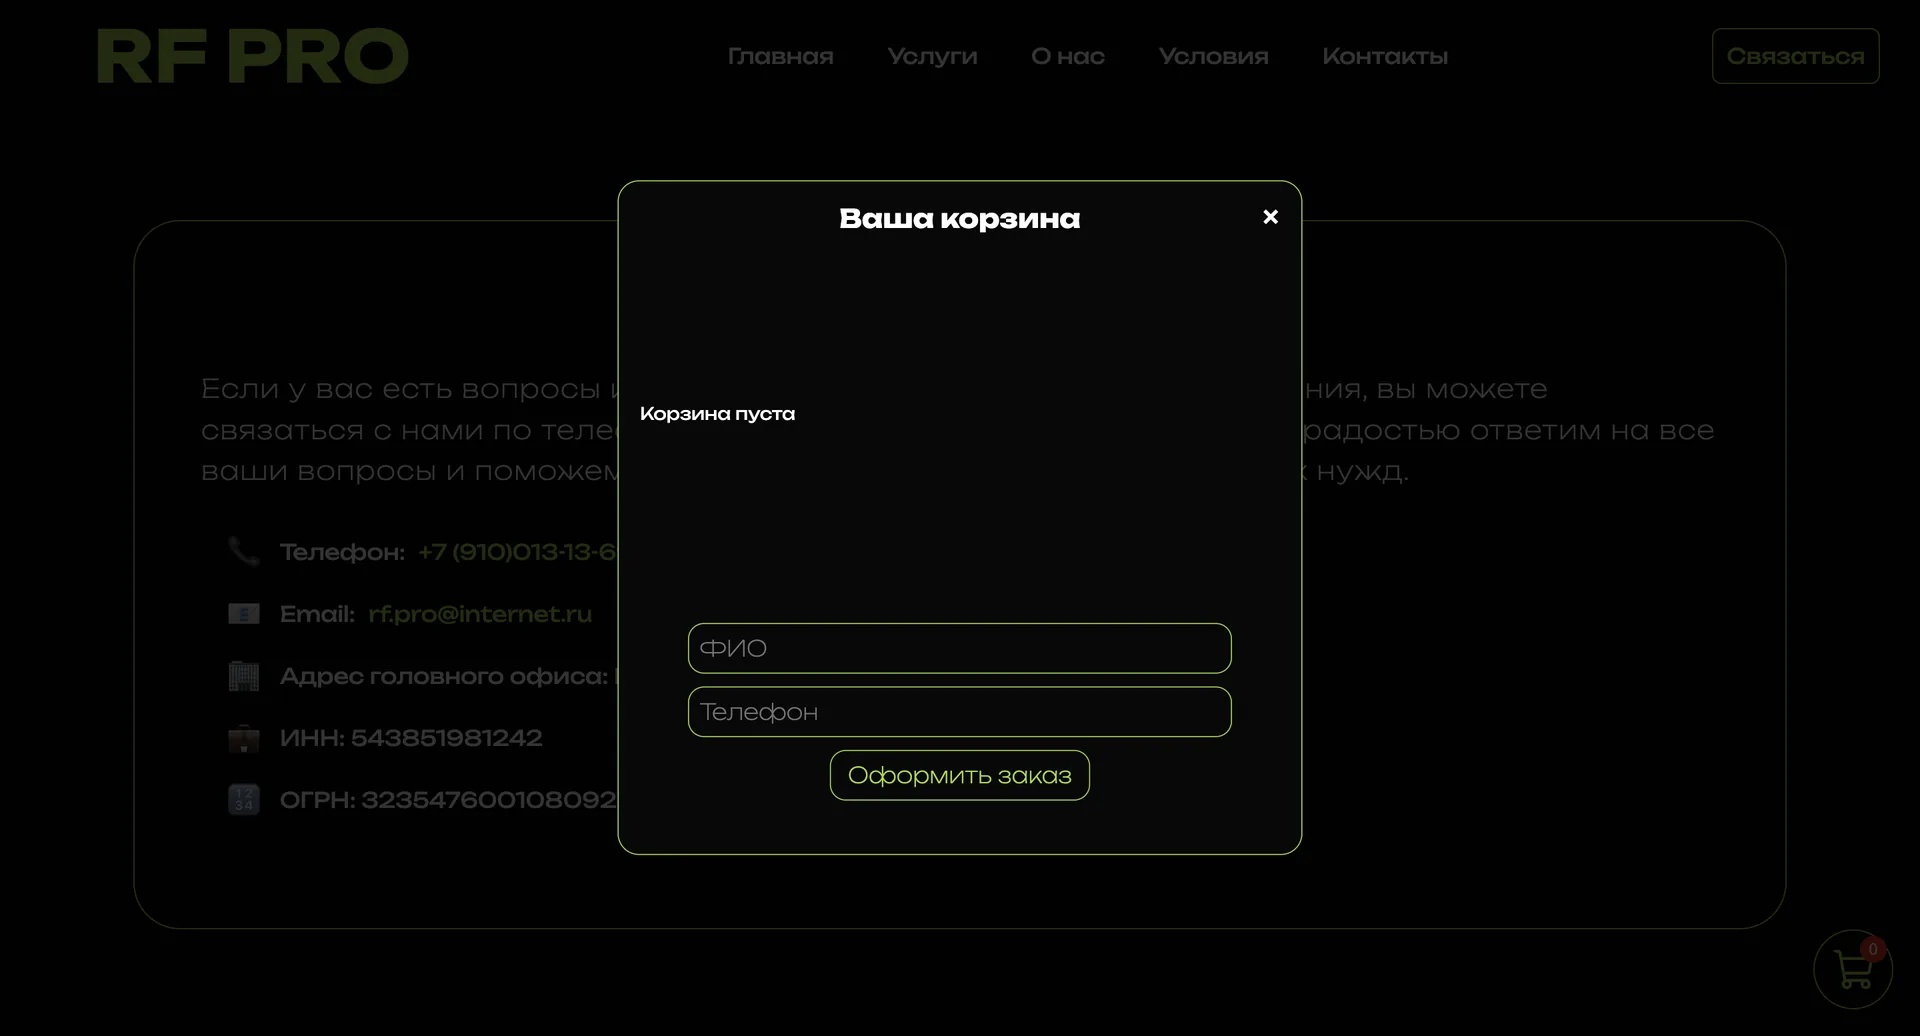Image resolution: width=1920 pixels, height=1036 pixels.
Task: Click the Телефон: label in contacts
Action: [x=342, y=552]
